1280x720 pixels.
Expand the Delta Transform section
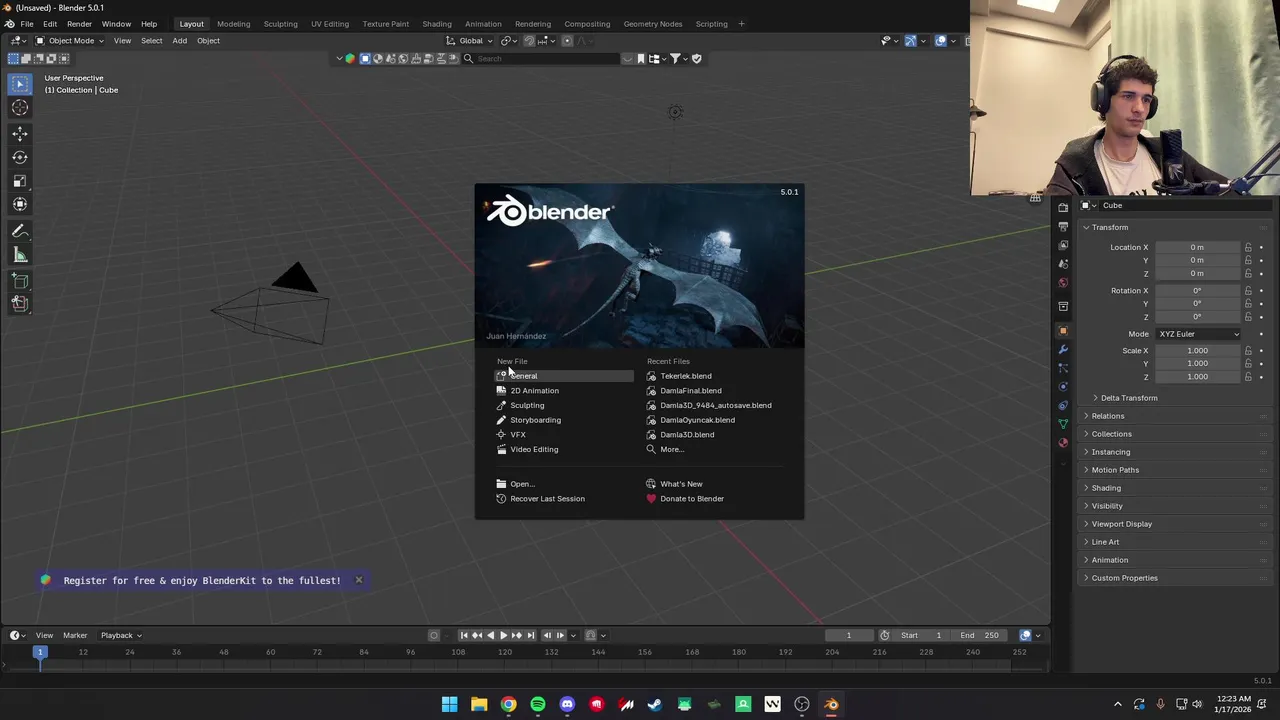(x=1128, y=398)
